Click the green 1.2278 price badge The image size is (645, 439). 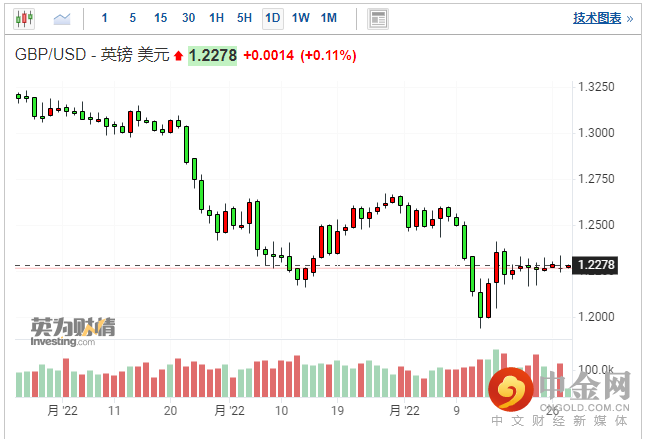click(213, 56)
